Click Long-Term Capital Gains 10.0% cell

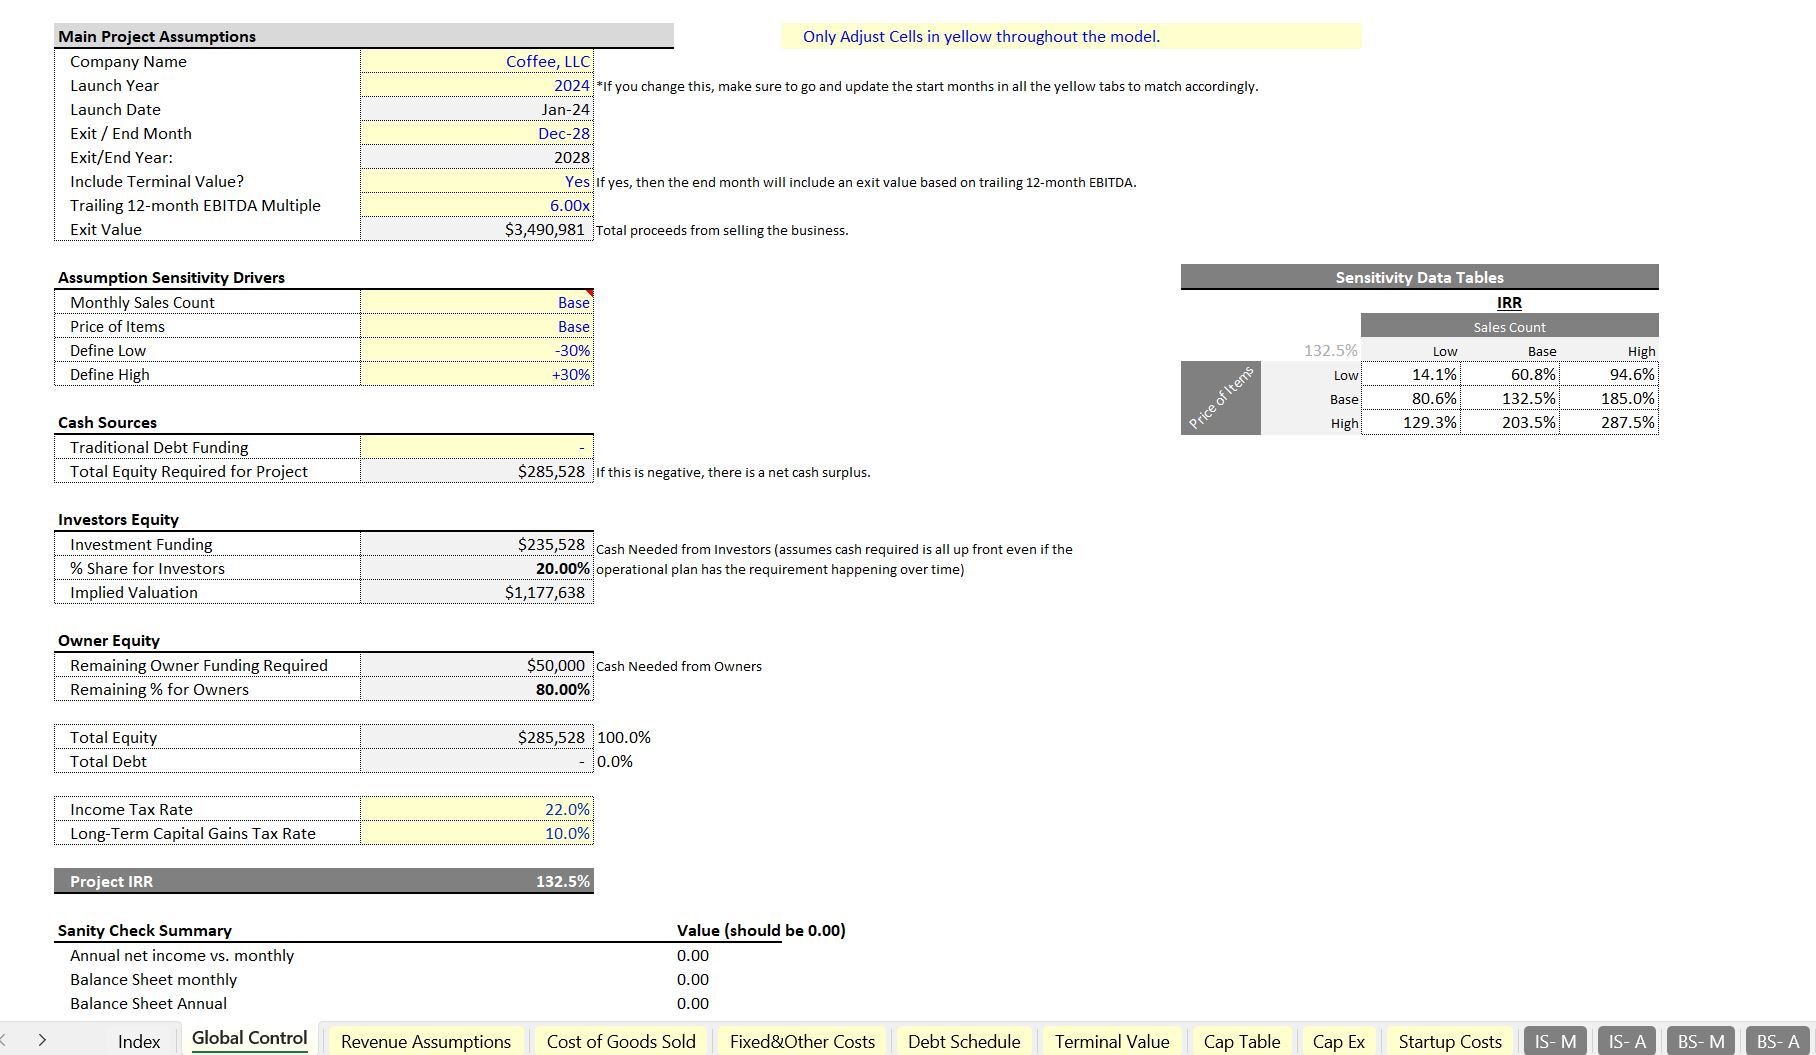tap(476, 833)
